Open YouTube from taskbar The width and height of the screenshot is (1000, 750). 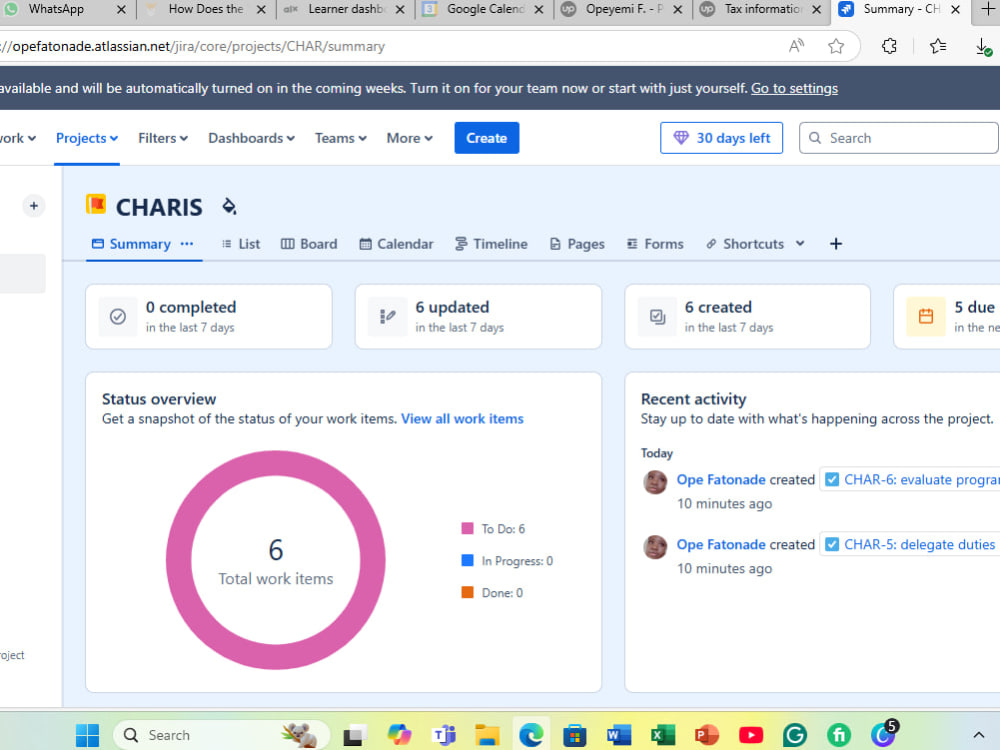tap(751, 735)
